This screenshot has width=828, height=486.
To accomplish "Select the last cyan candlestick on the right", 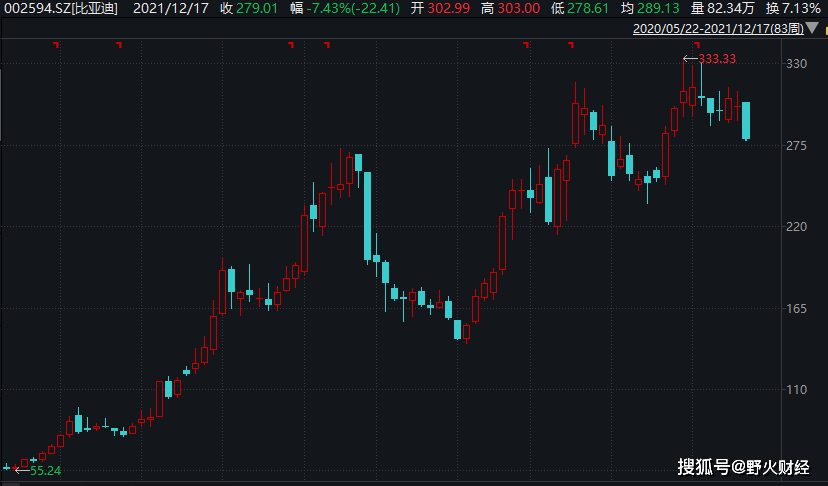I will point(746,120).
